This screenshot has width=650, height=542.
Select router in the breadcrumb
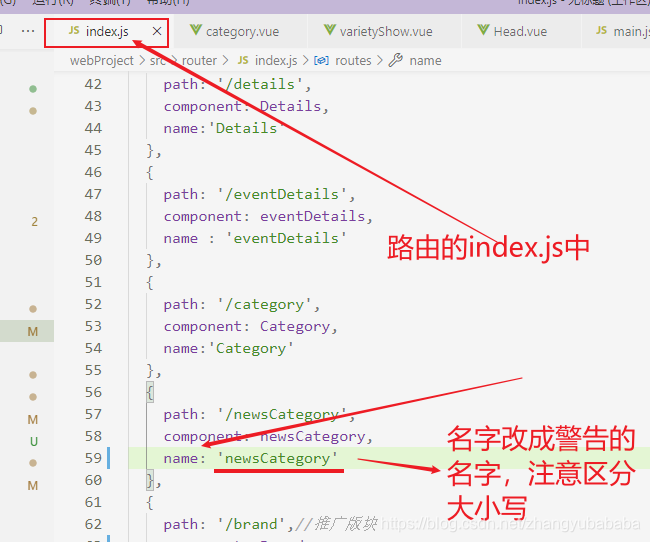coord(199,61)
